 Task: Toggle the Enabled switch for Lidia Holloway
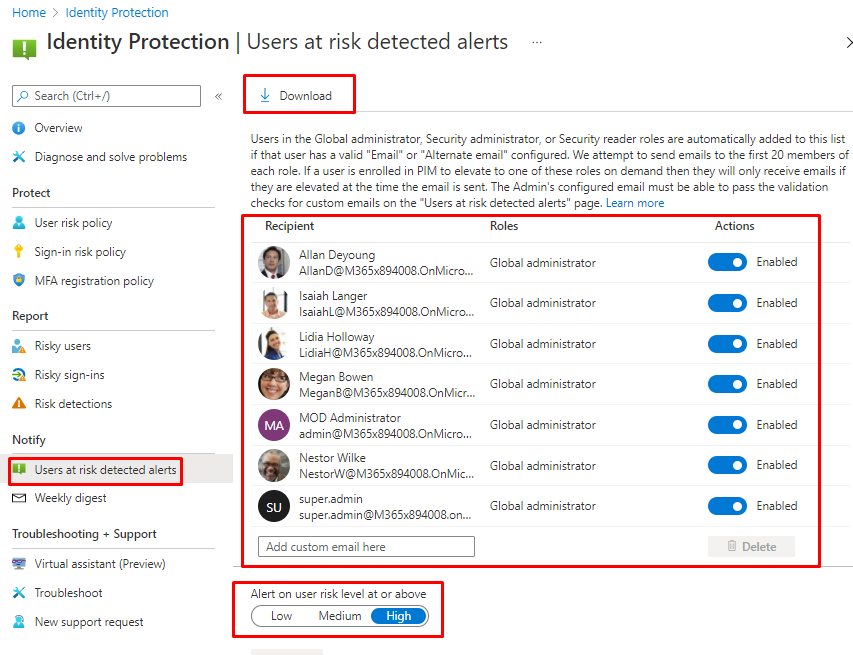click(x=727, y=344)
